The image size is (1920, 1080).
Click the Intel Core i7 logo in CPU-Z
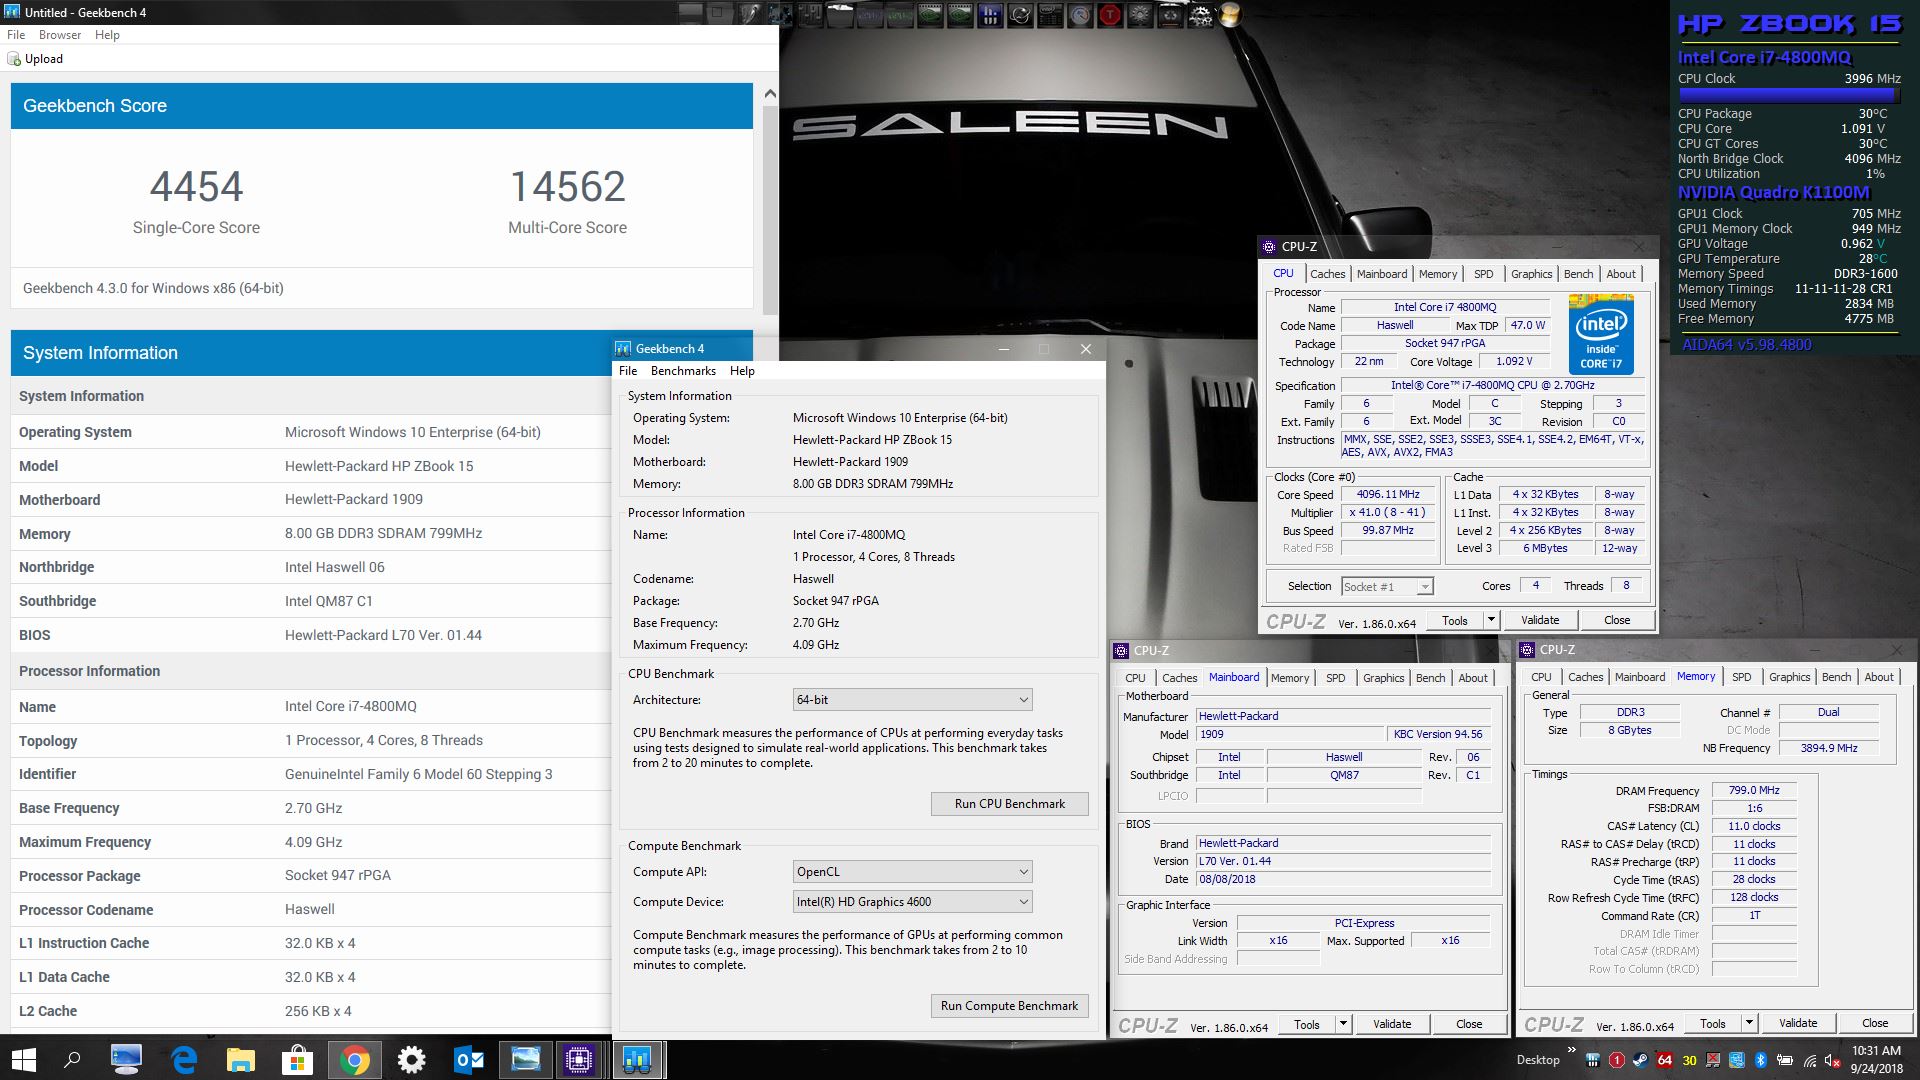[x=1601, y=334]
